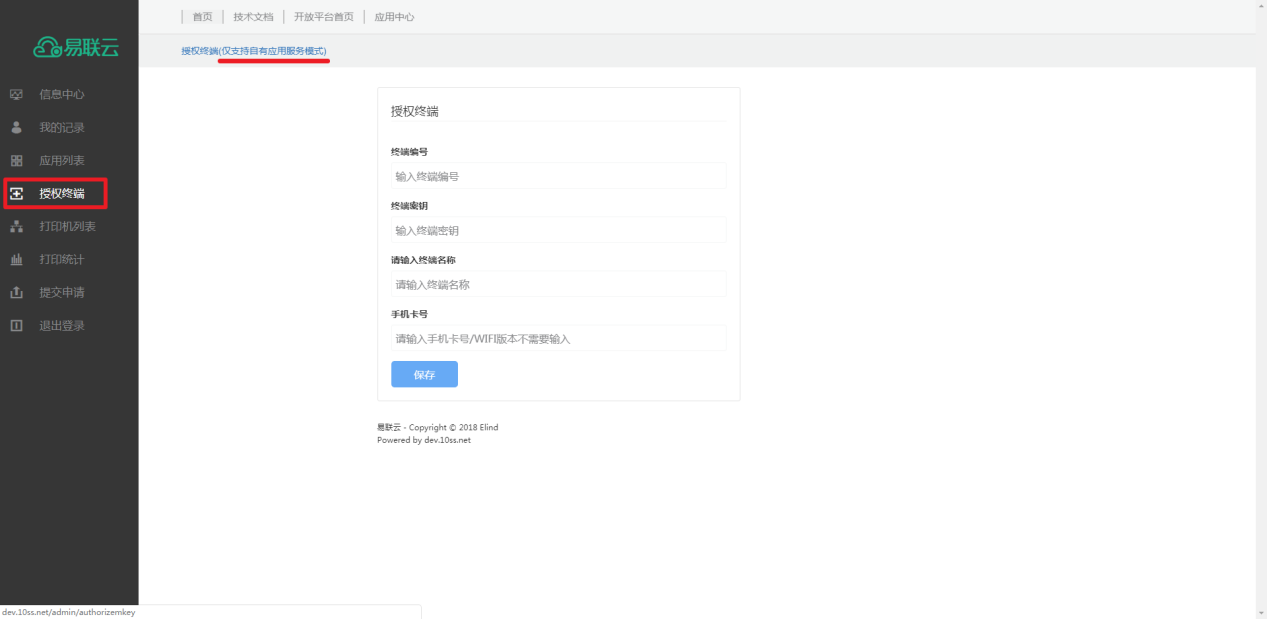
Task: Click the scrollbar down arrow
Action: tap(1261, 612)
